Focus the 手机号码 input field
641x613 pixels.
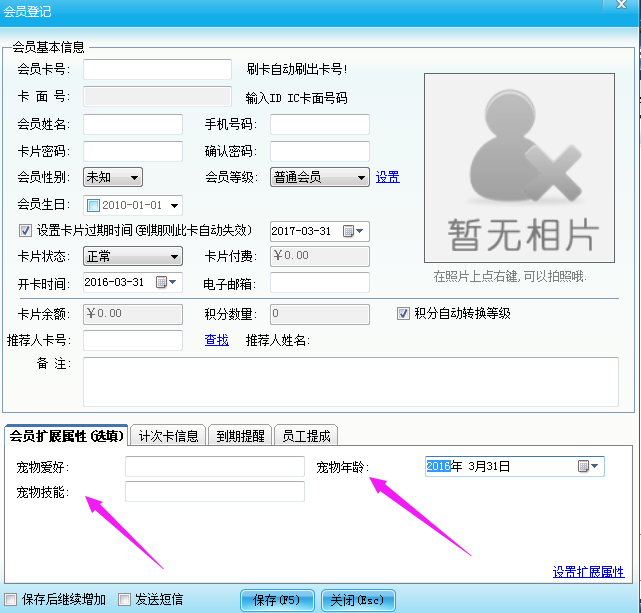[x=320, y=124]
